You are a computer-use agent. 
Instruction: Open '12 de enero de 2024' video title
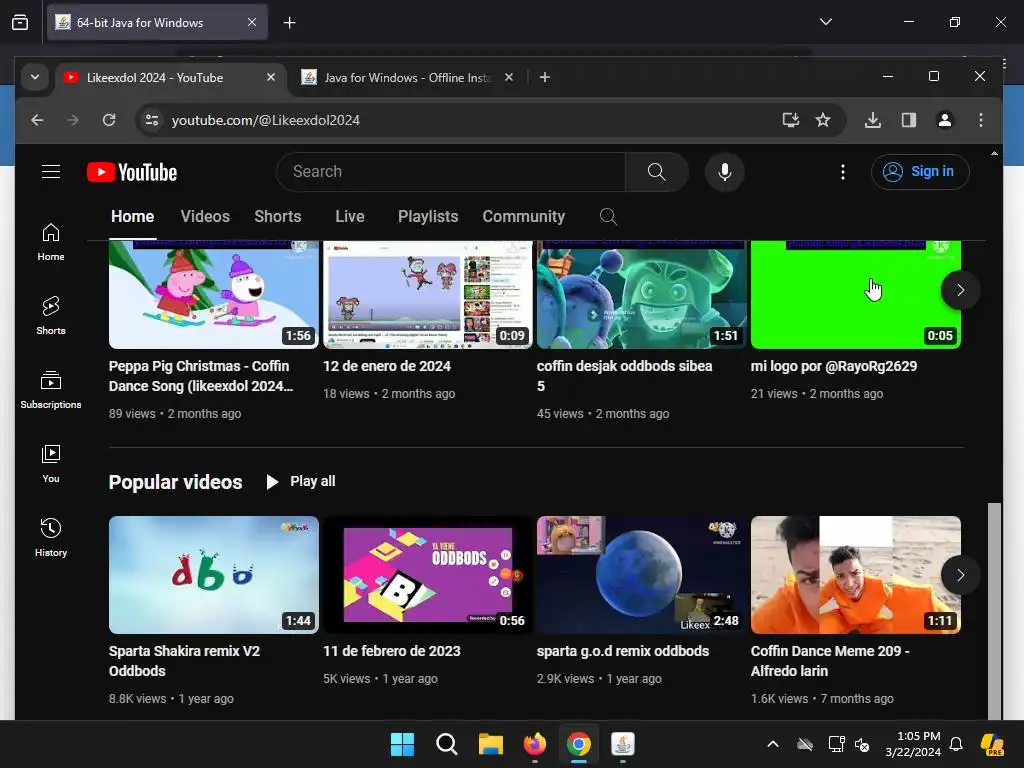[x=387, y=366]
